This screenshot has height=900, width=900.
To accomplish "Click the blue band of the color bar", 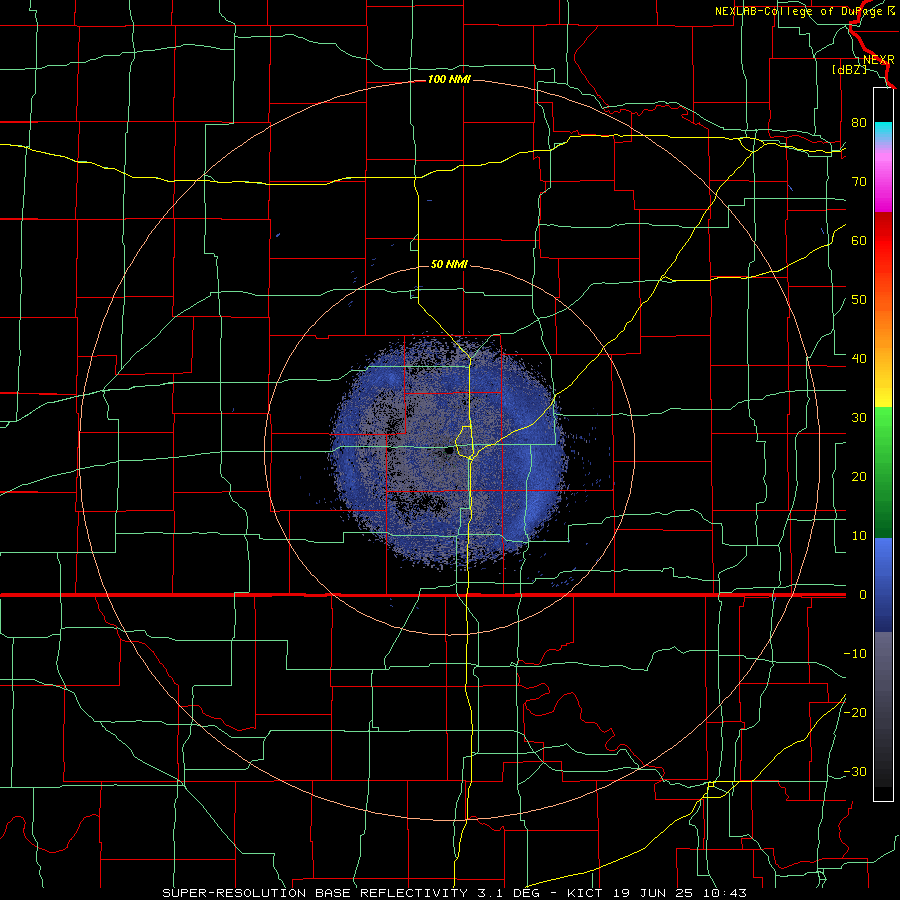I will (883, 584).
